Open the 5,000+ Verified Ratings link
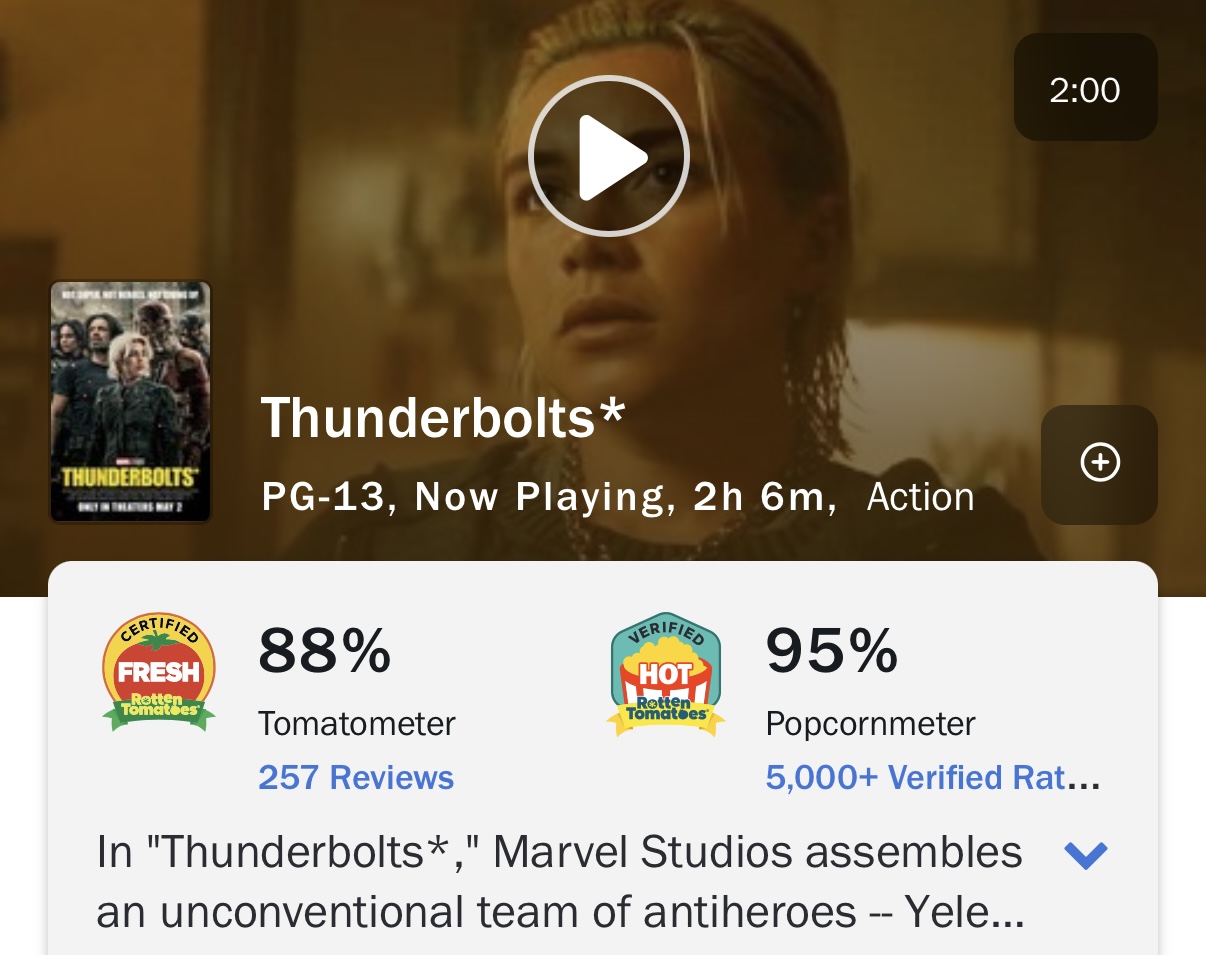Image resolution: width=1206 pixels, height=955 pixels. coord(932,777)
